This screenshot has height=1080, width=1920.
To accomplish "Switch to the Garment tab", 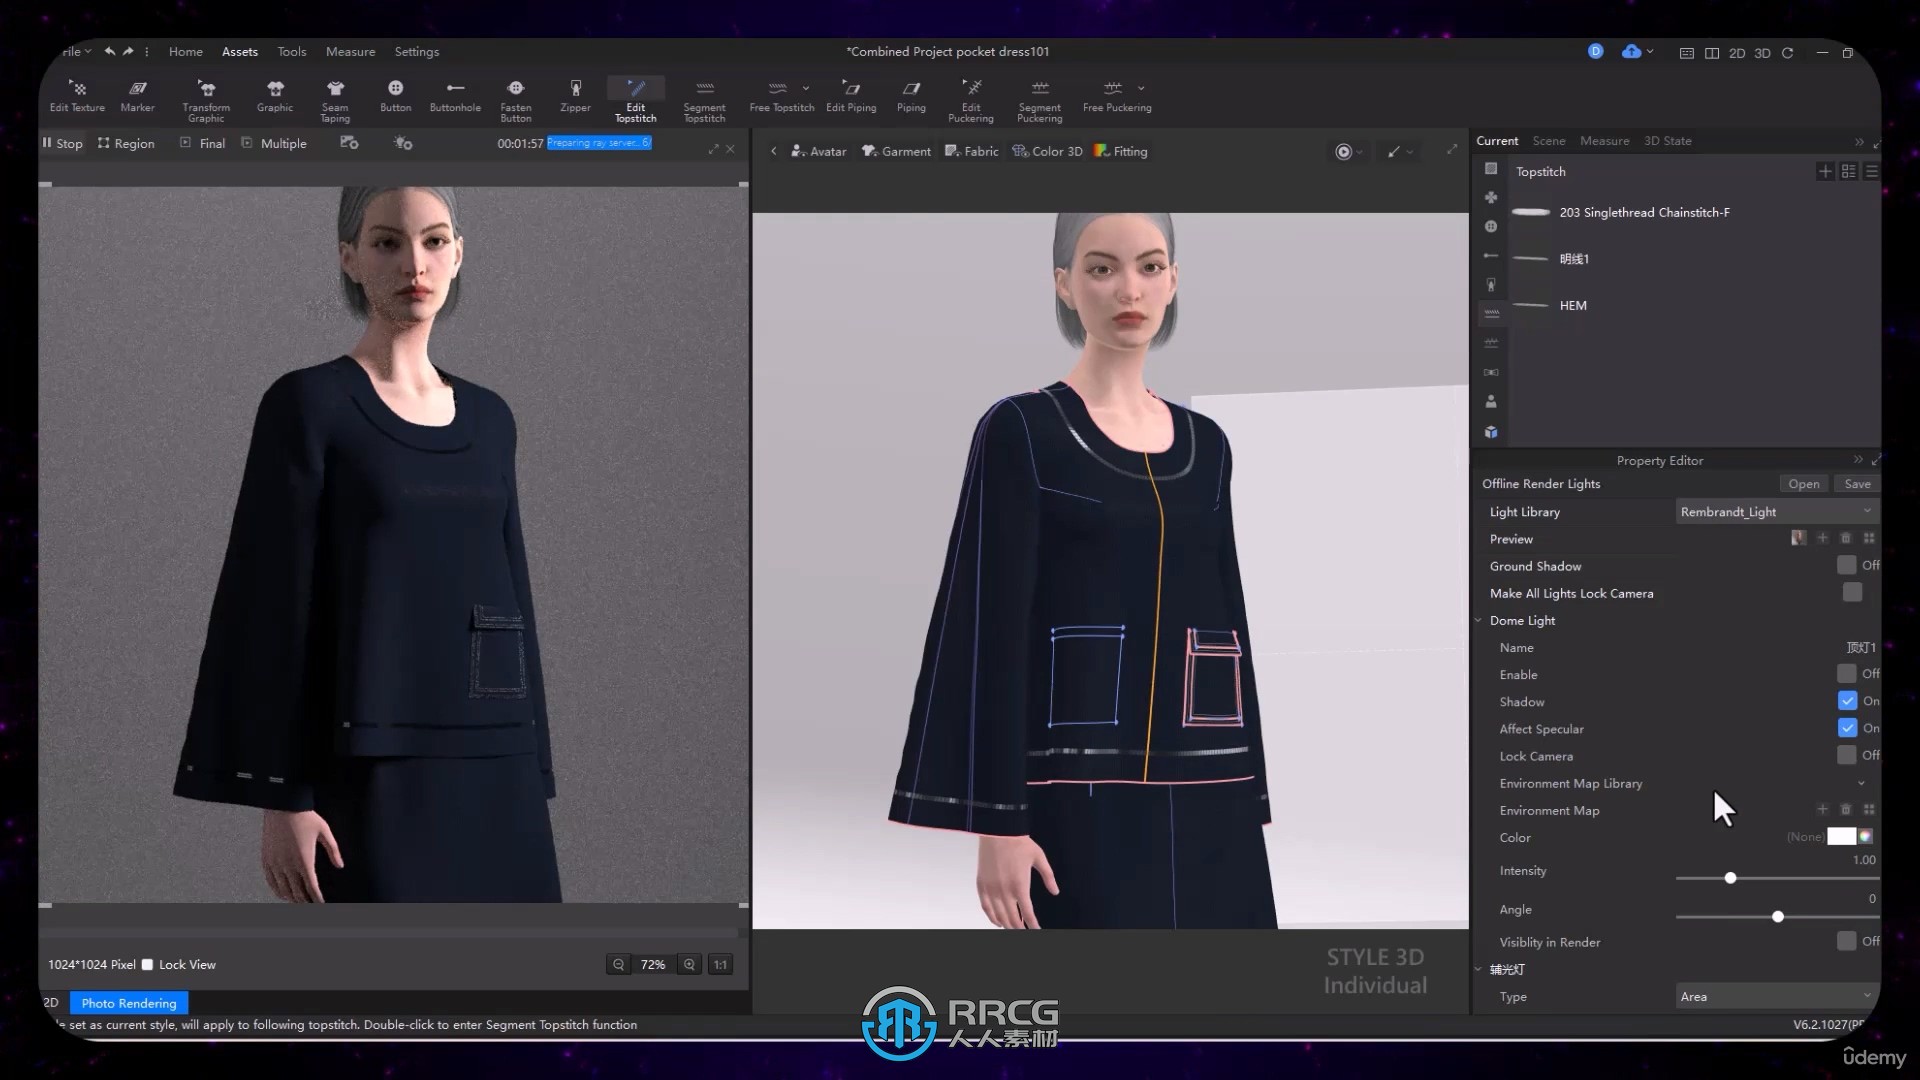I will pyautogui.click(x=907, y=150).
